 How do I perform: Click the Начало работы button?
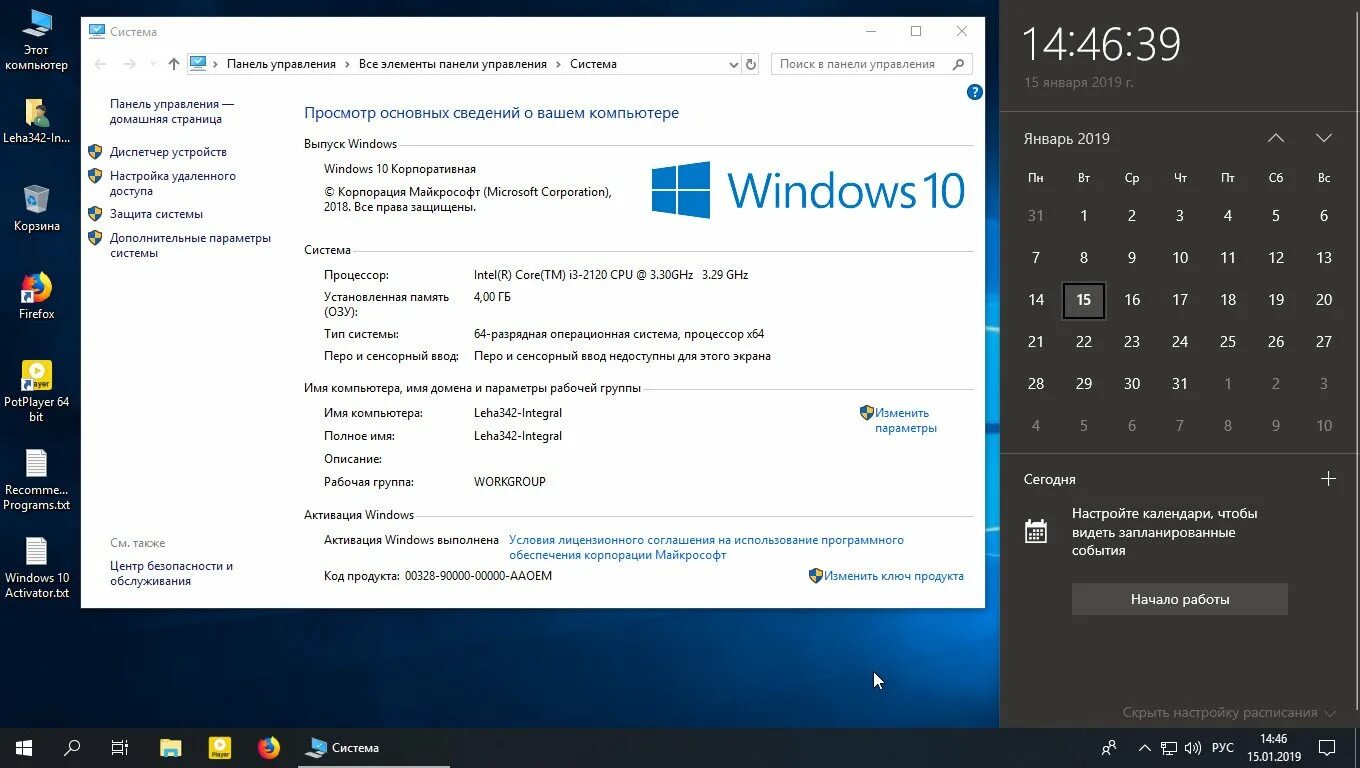[x=1180, y=600]
